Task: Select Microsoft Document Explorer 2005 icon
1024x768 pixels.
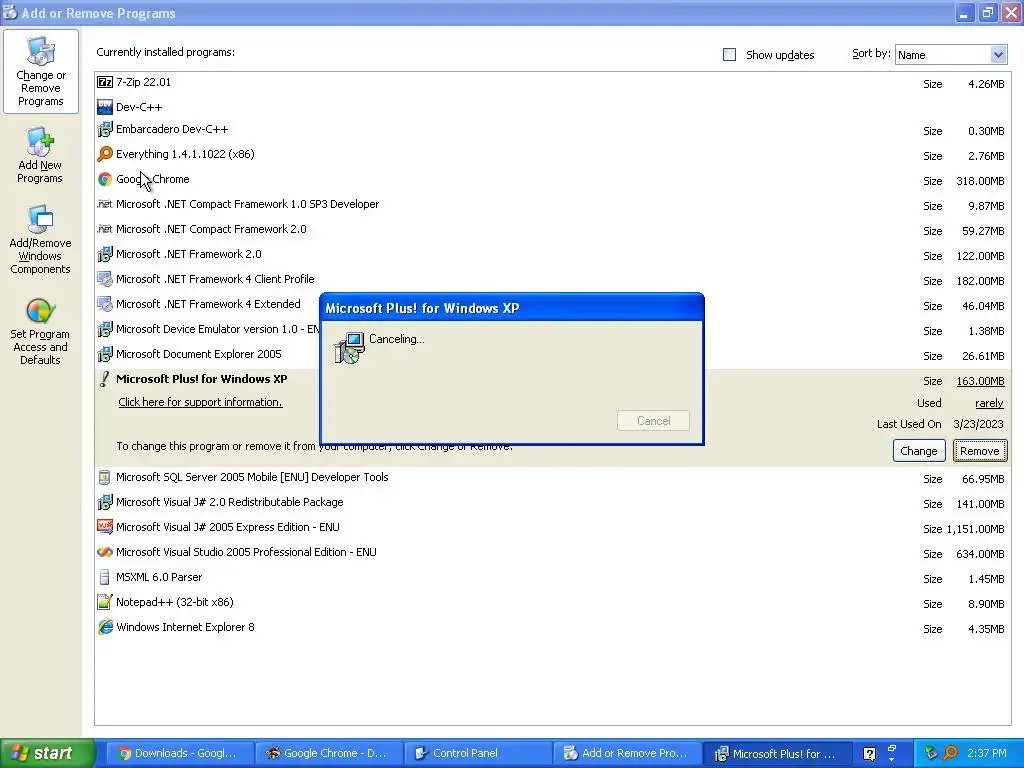Action: coord(104,354)
